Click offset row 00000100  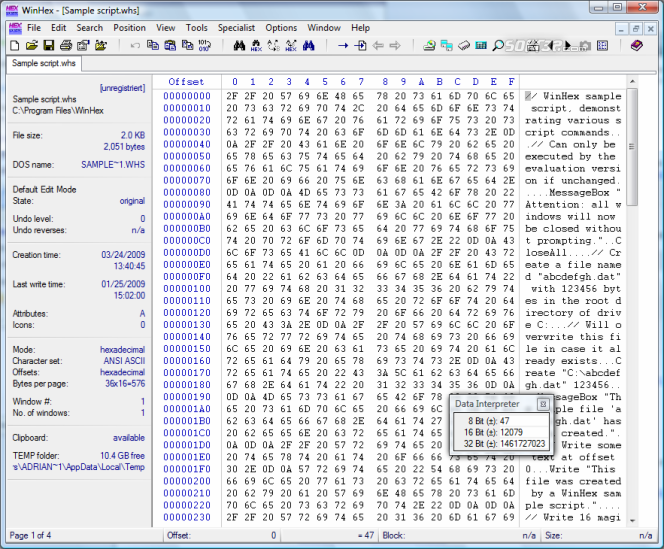pos(187,288)
